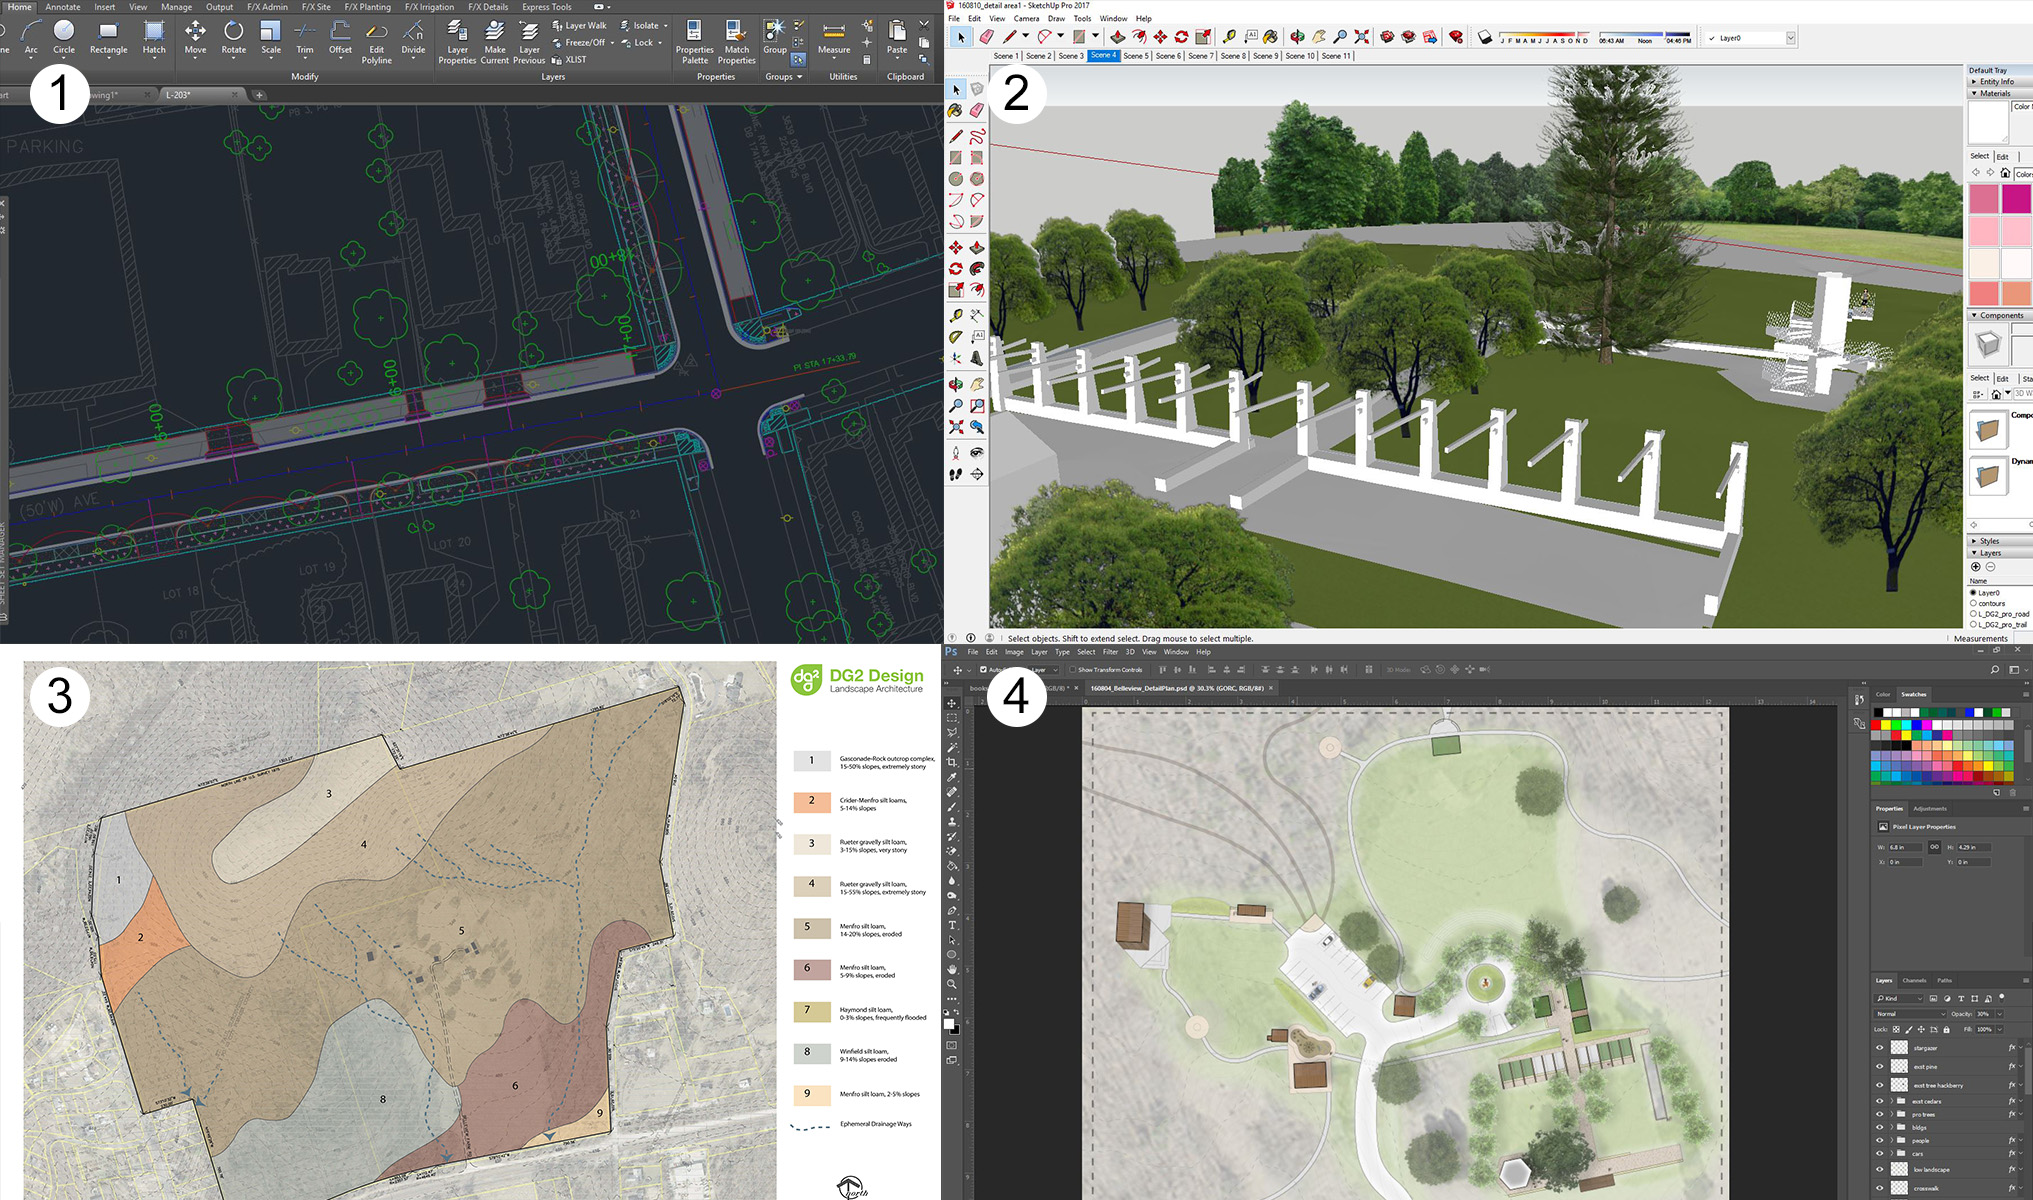Hide the stargazer layer in Photoshop

tap(1879, 1048)
